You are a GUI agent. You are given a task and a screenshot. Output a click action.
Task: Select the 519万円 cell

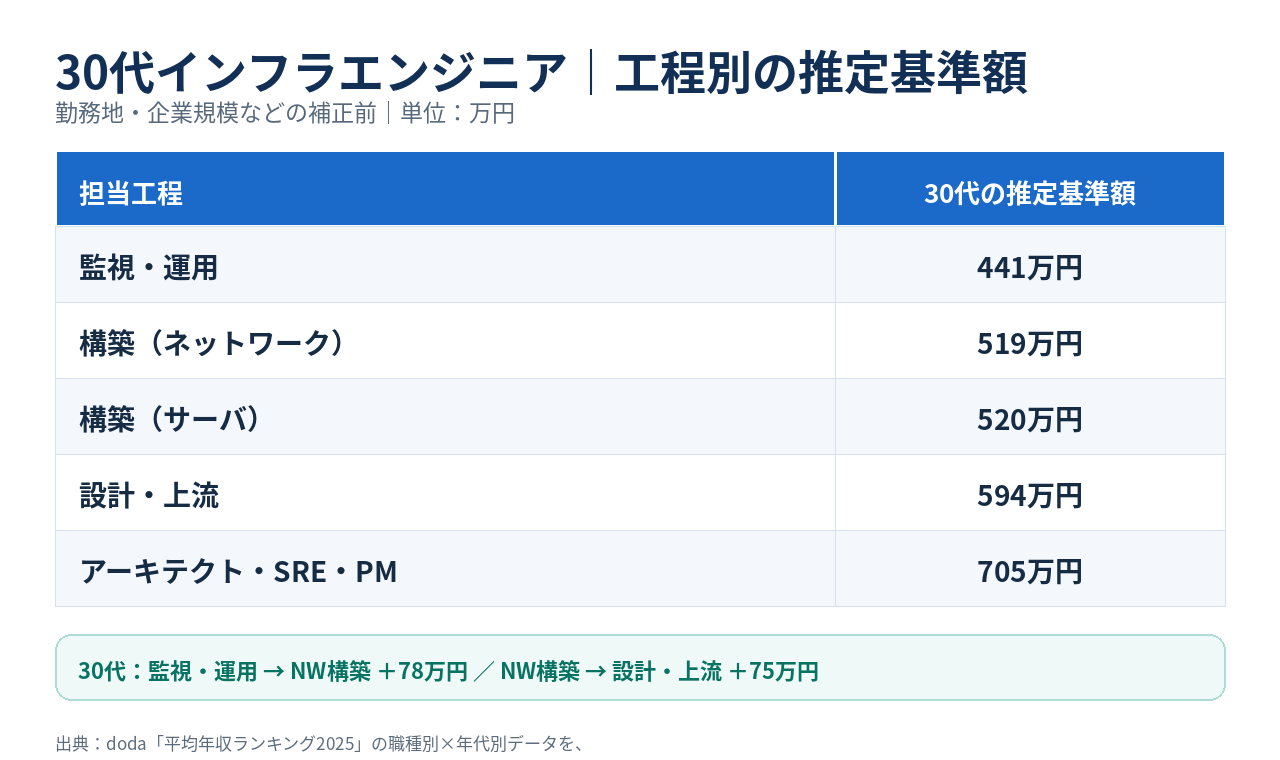click(x=1030, y=341)
